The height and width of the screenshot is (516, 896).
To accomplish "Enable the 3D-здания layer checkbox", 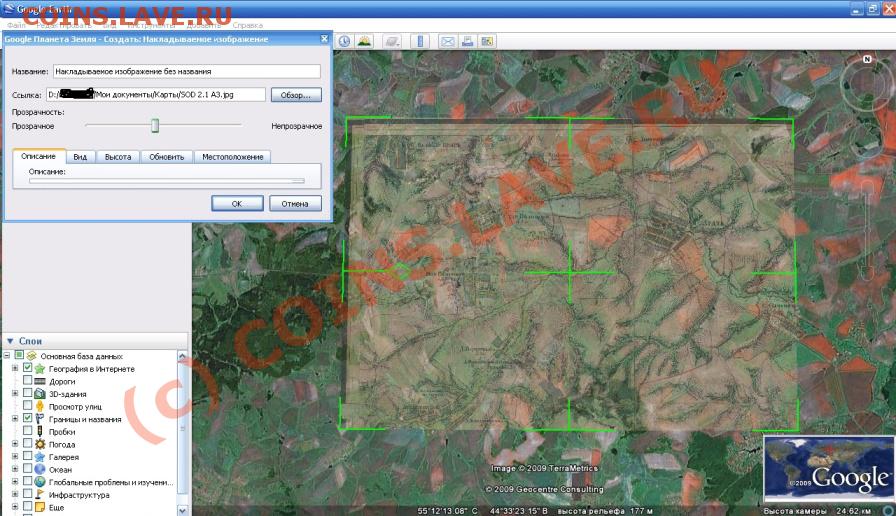I will coord(27,393).
